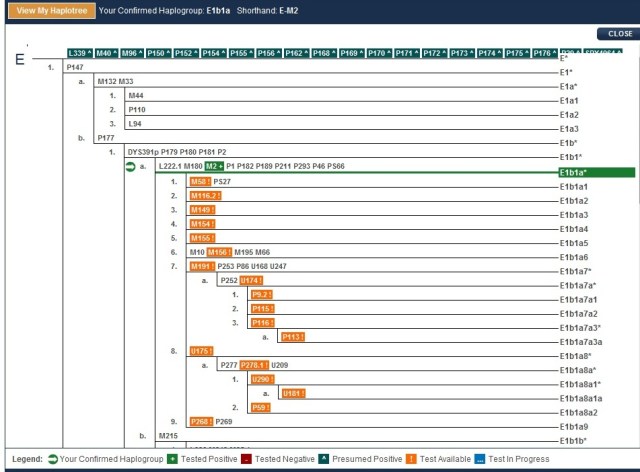Select the M116.2 orange SNP marker
The image size is (640, 472).
[205, 196]
